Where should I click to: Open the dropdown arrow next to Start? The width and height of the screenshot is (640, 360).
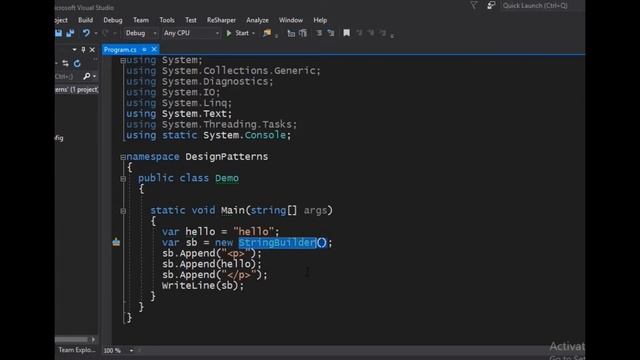click(253, 33)
